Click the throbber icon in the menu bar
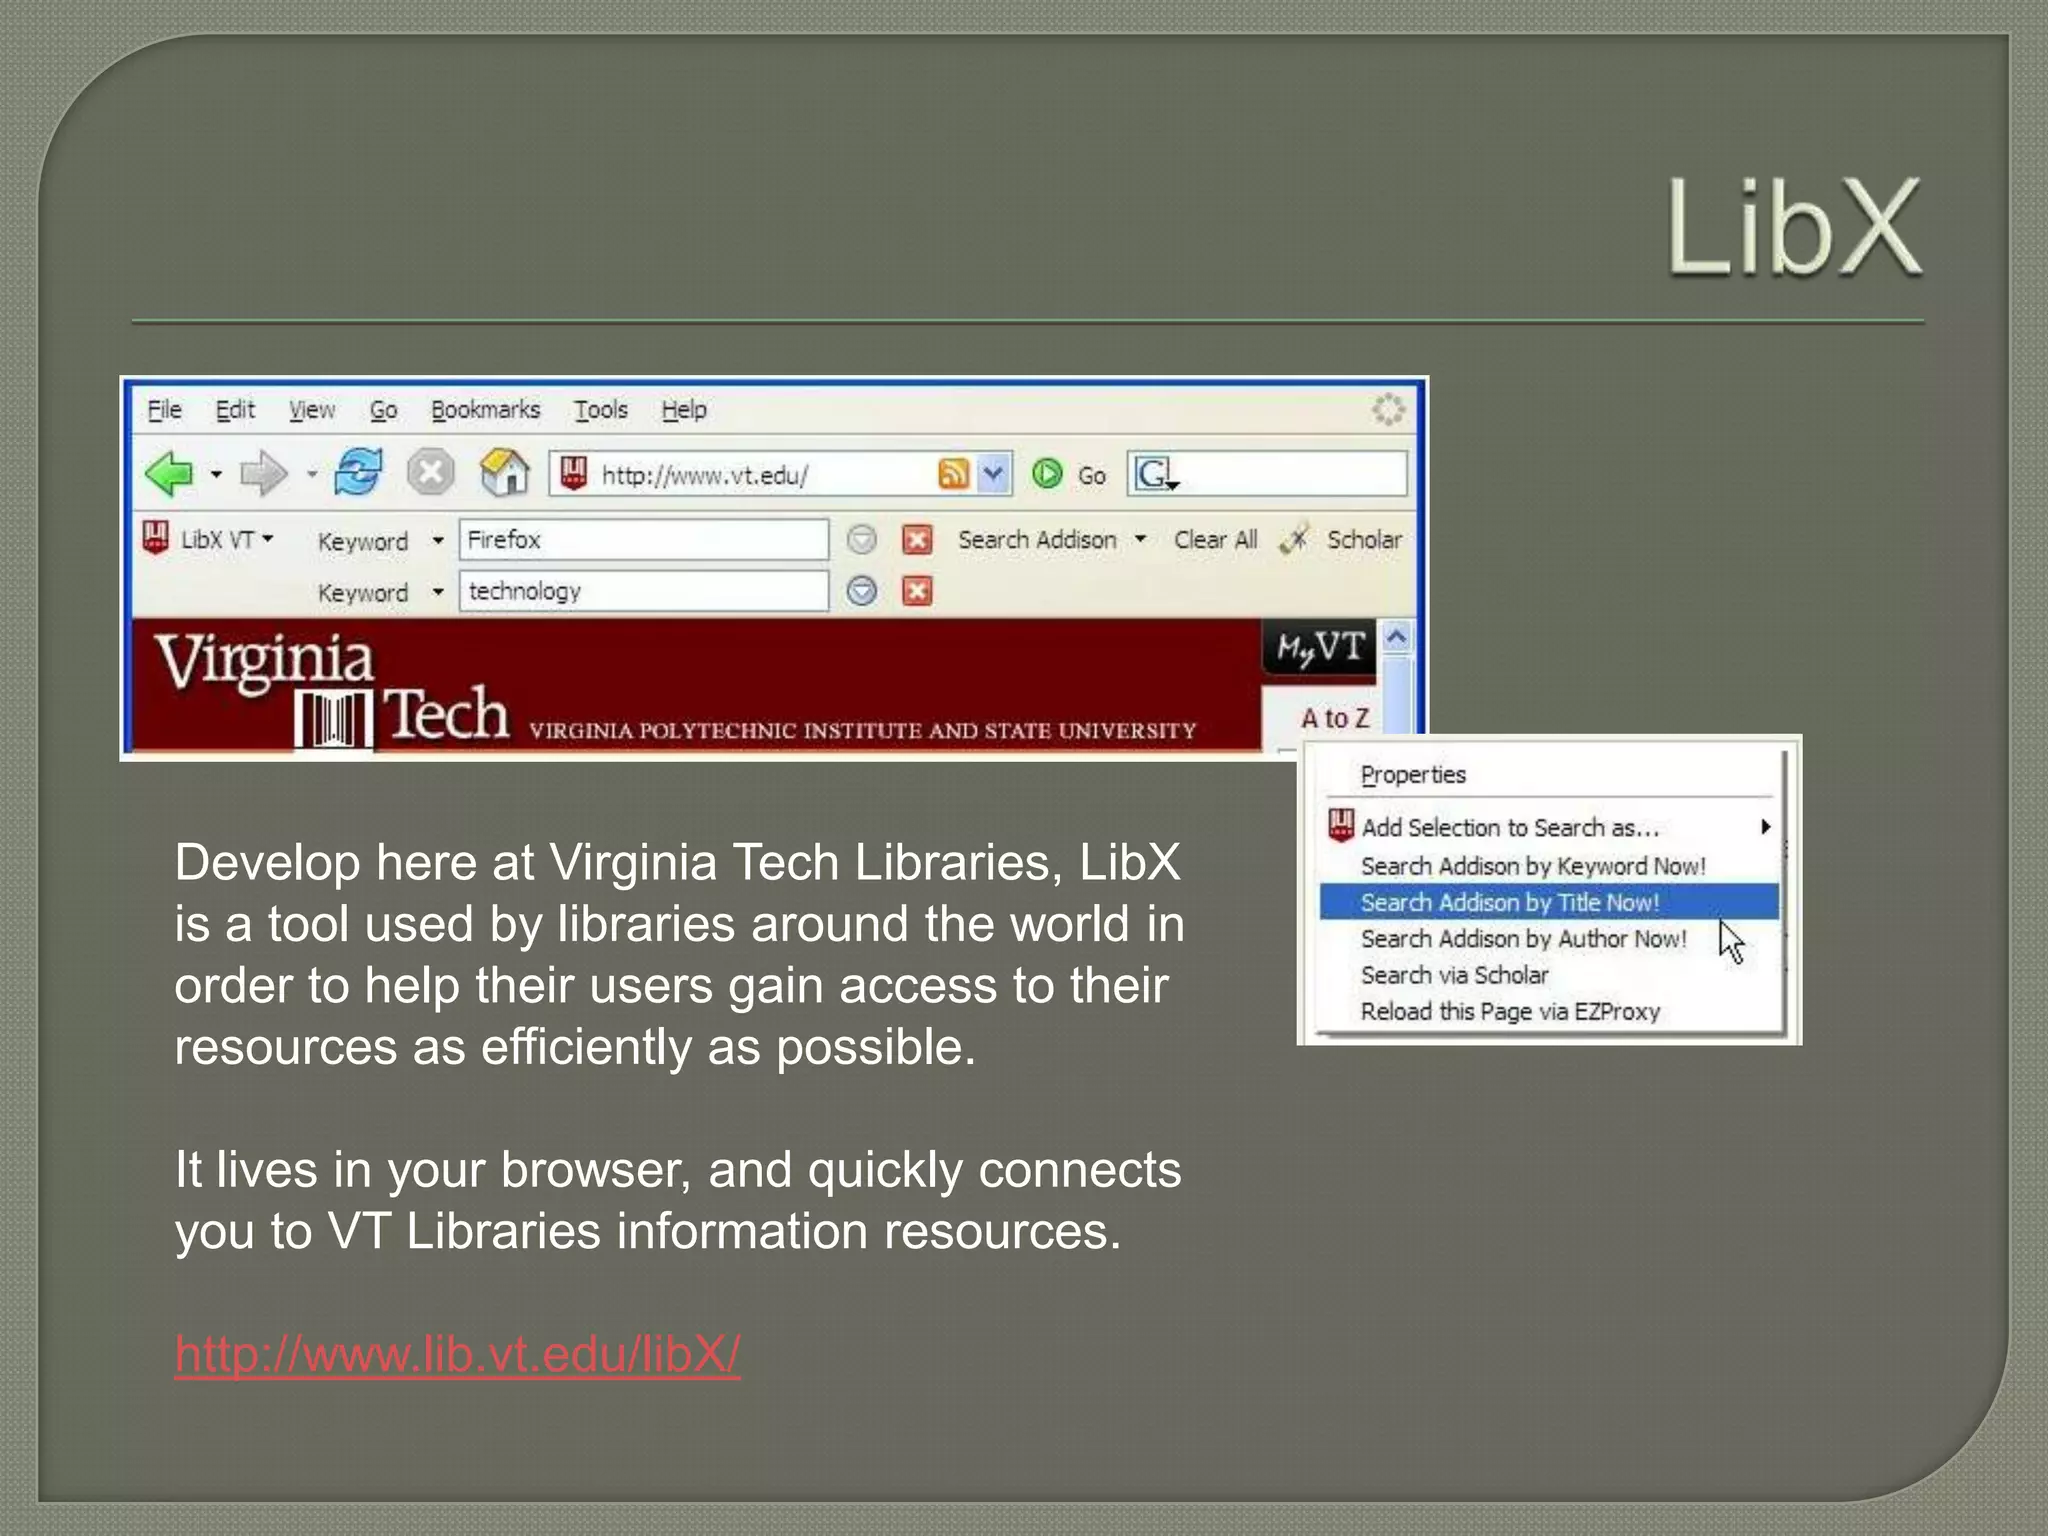 1388,409
